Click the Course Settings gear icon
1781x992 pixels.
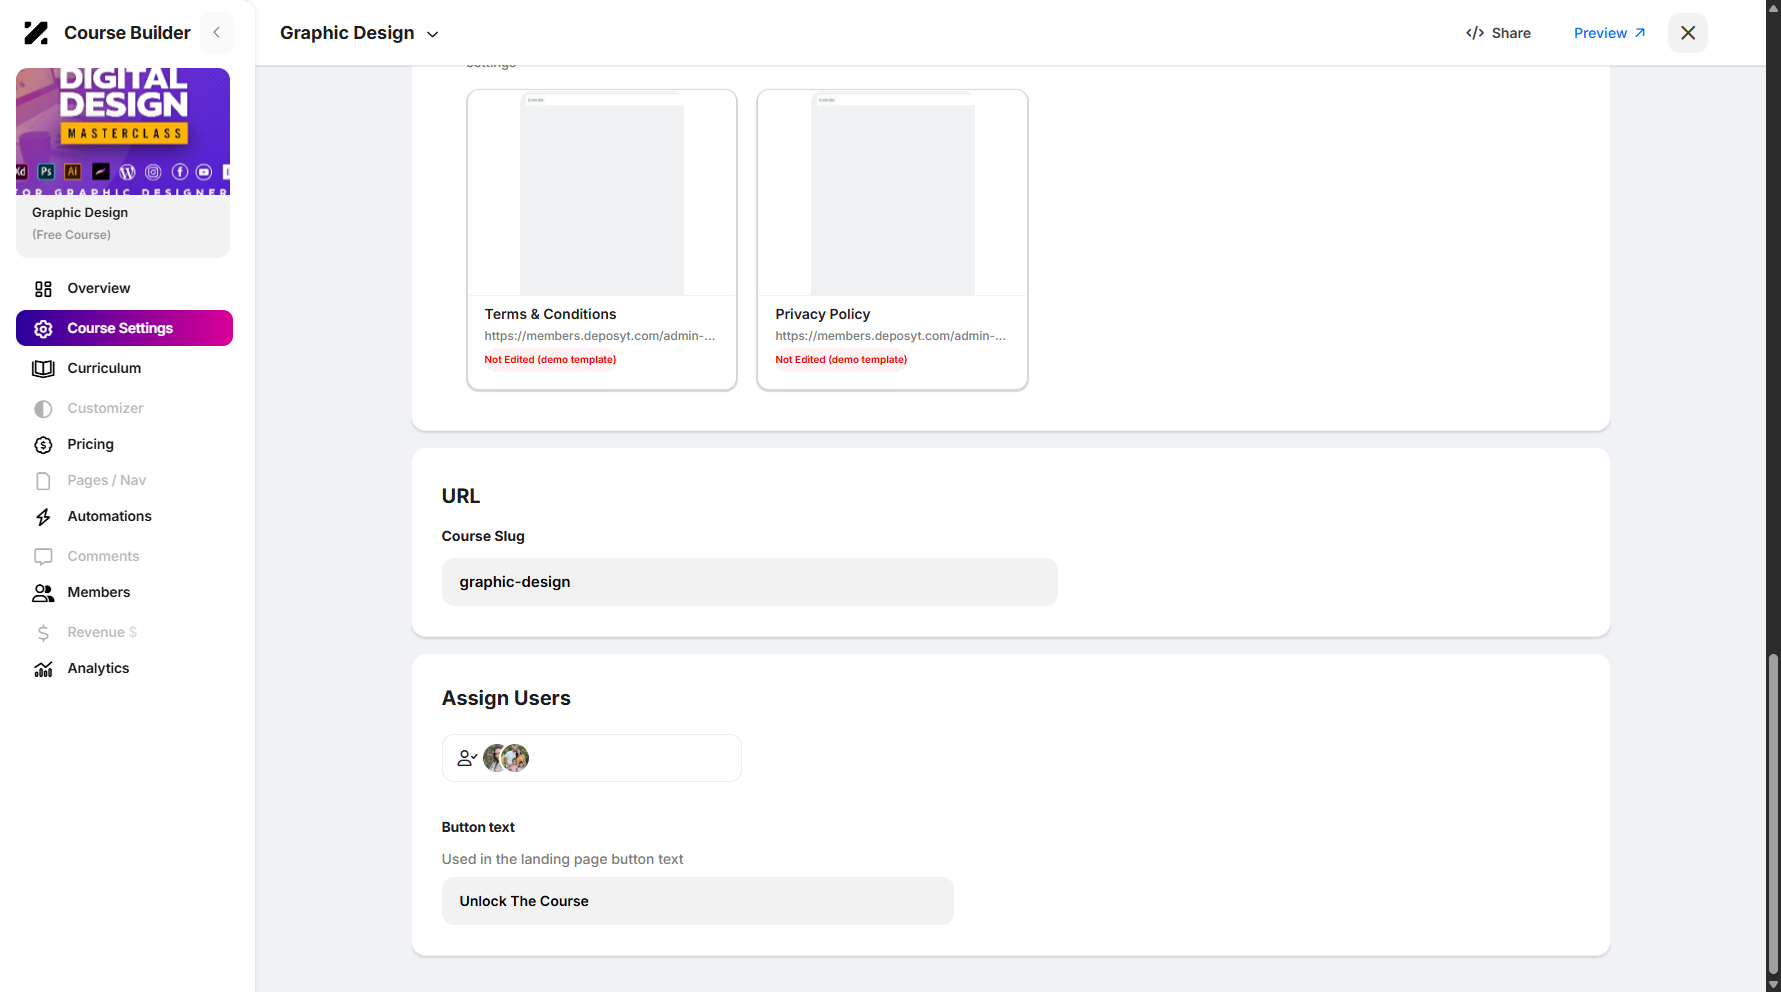43,329
